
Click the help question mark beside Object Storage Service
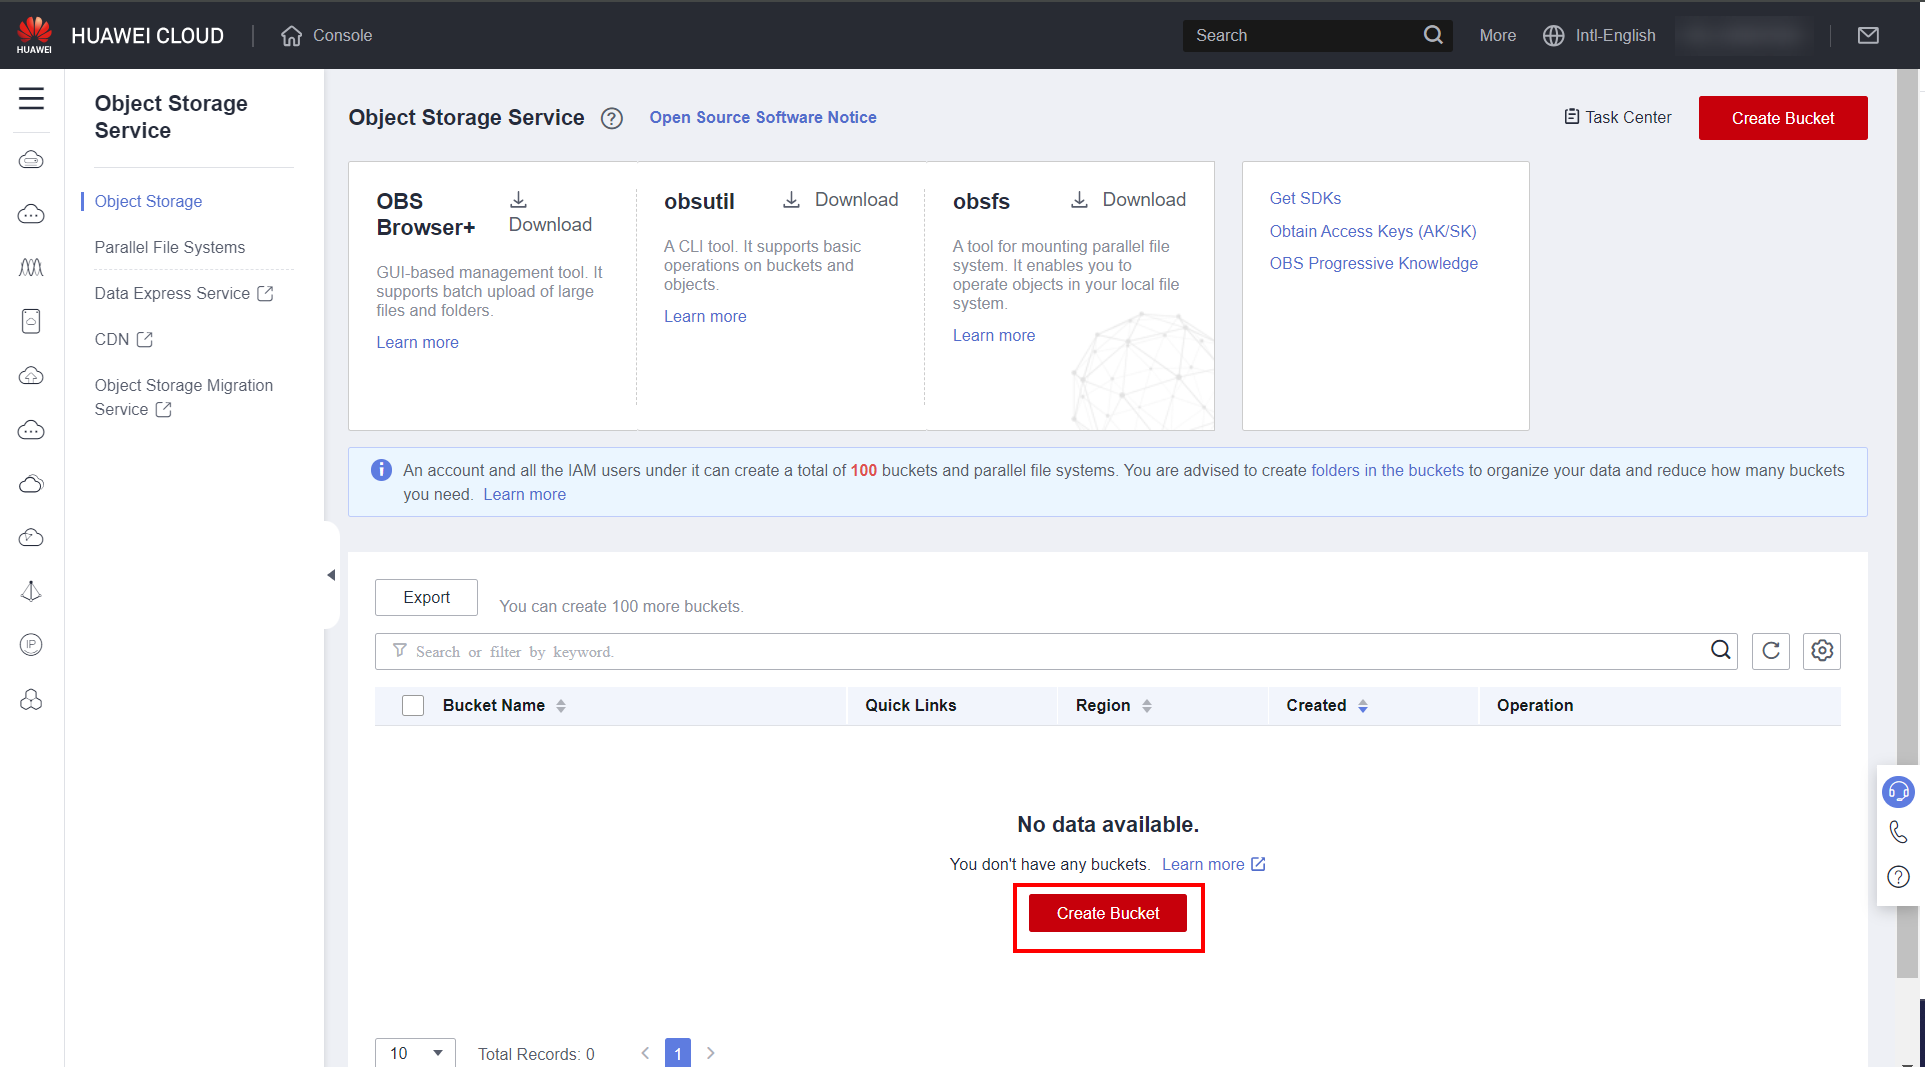[611, 118]
